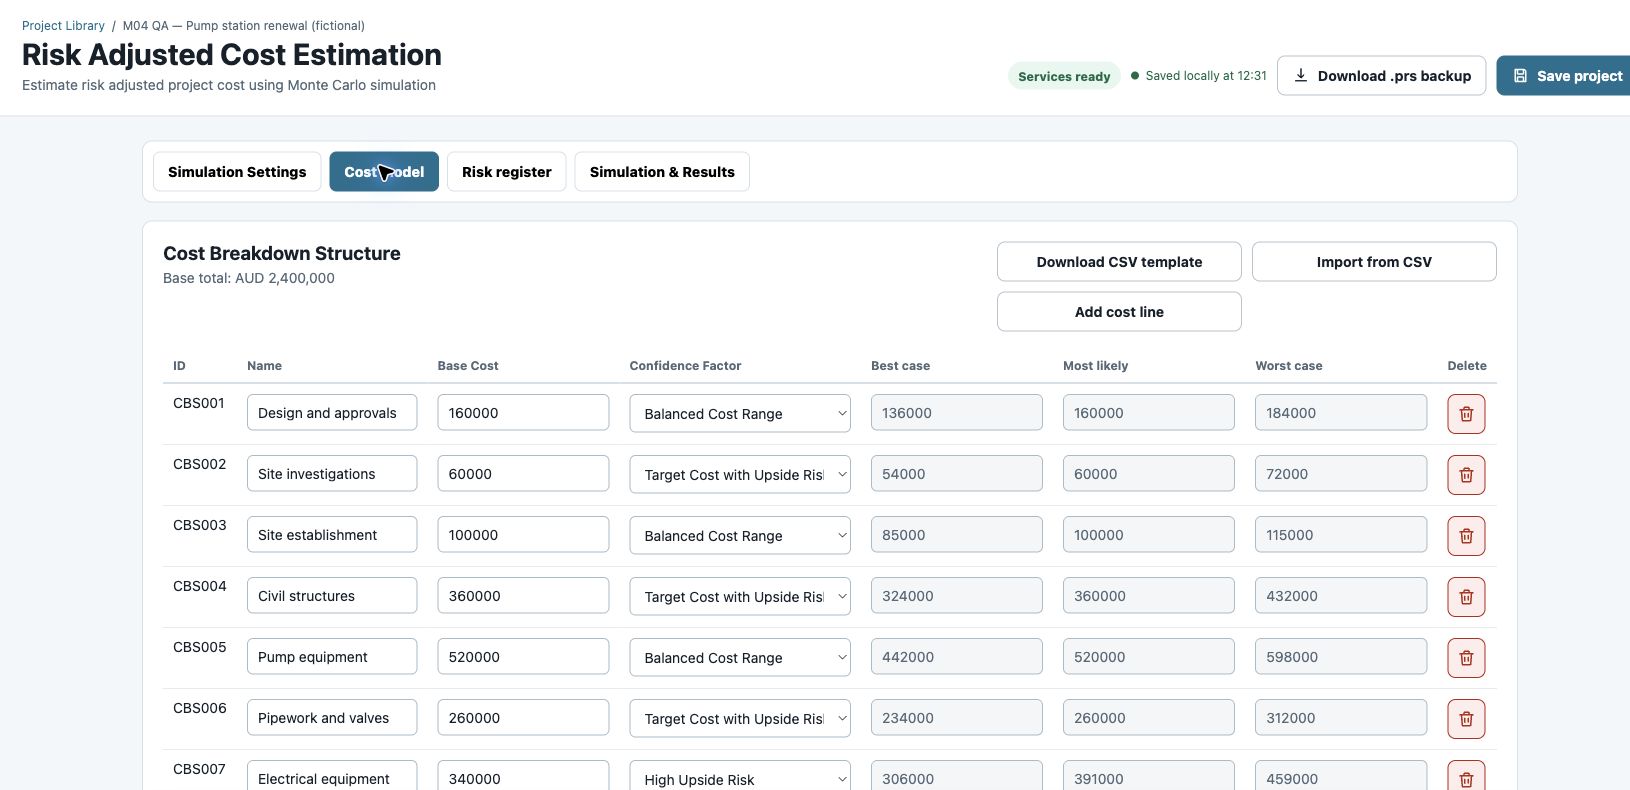The image size is (1630, 790).
Task: Click the Civil structures name field
Action: point(332,596)
